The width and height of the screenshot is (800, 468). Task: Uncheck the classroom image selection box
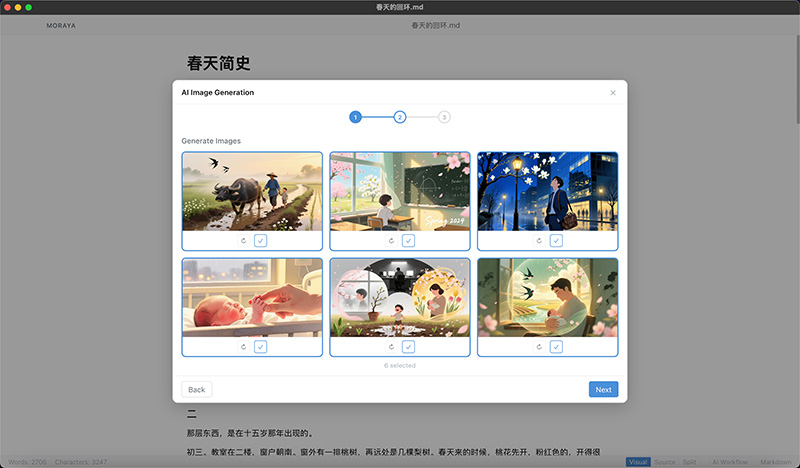408,240
